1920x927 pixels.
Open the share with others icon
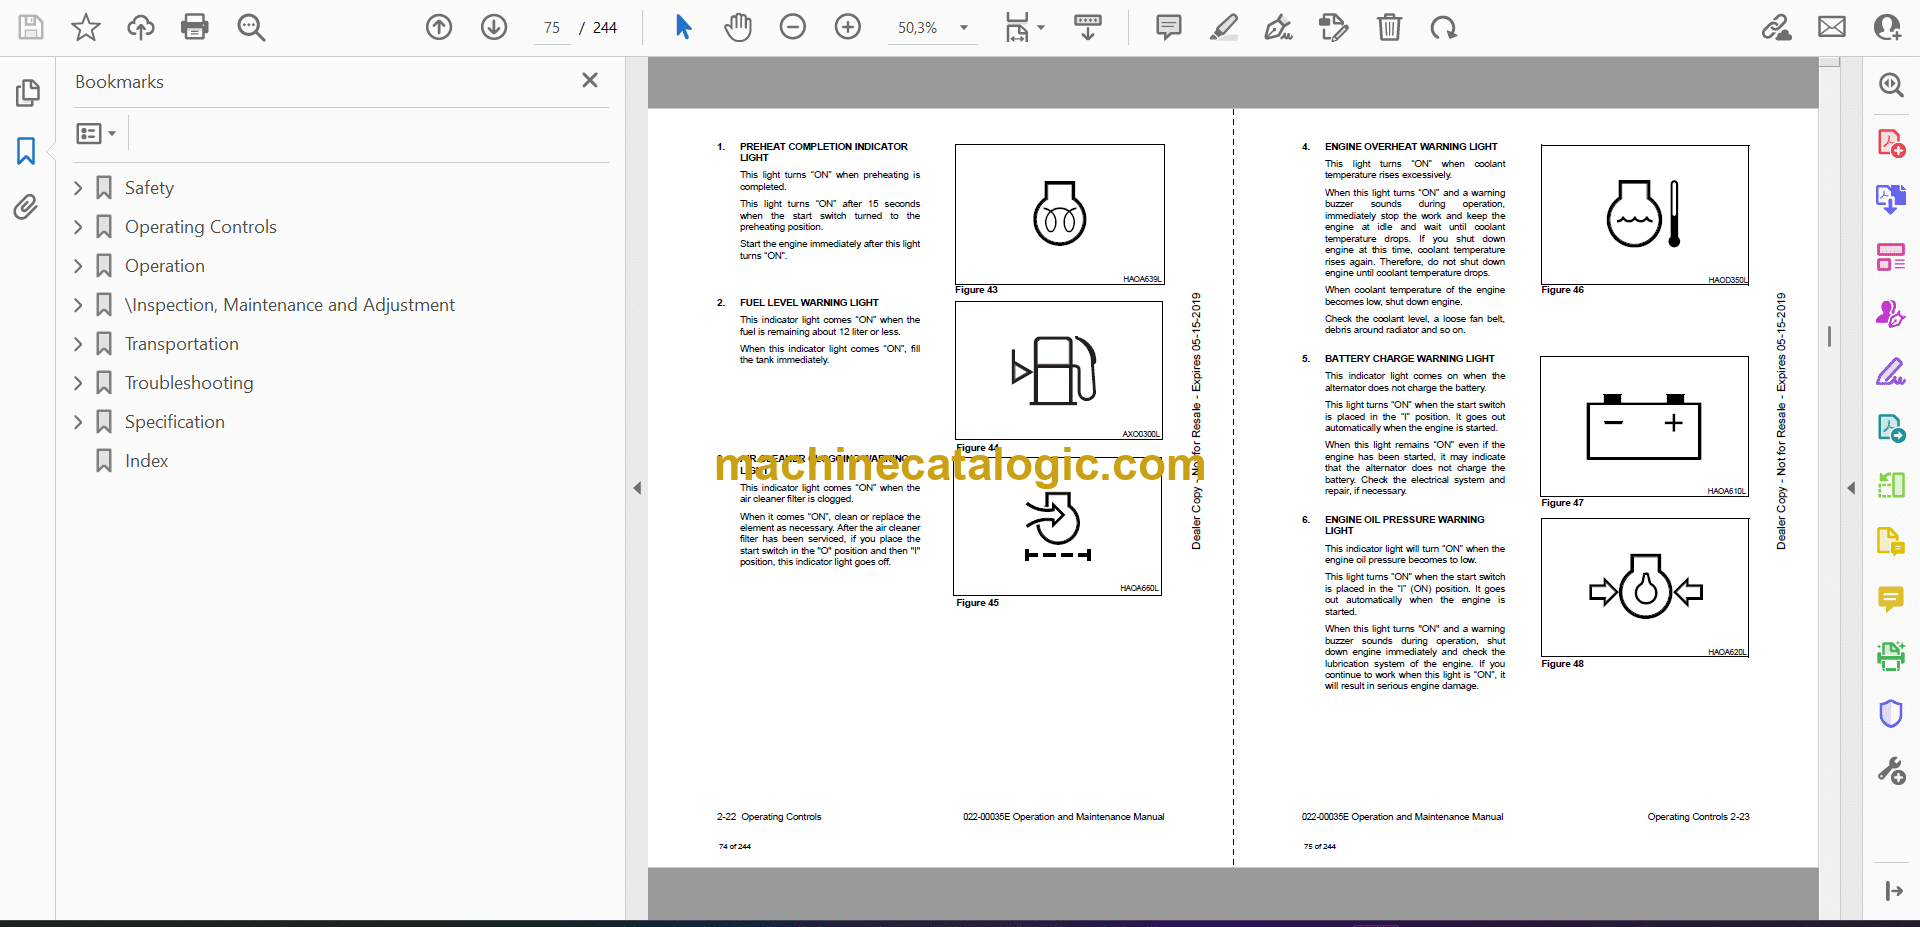[1887, 27]
